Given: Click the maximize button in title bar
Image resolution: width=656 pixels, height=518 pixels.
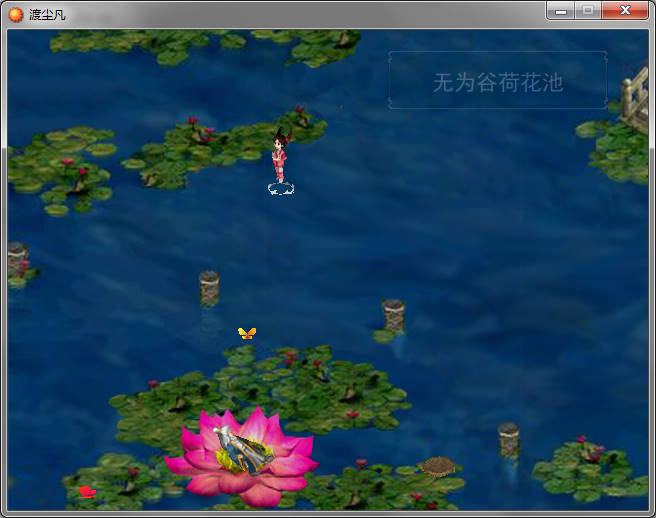Looking at the screenshot, I should pos(588,10).
